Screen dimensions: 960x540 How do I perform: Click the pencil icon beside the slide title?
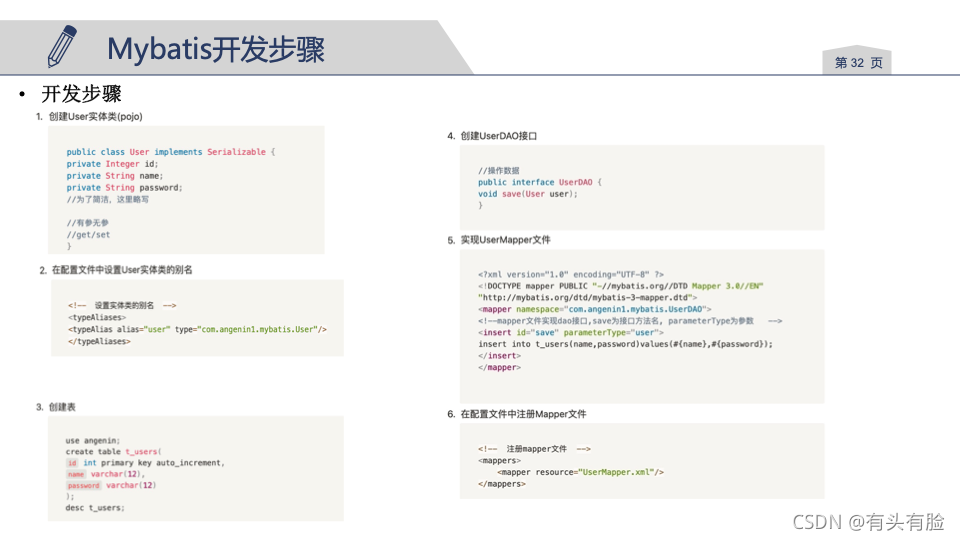(62, 46)
